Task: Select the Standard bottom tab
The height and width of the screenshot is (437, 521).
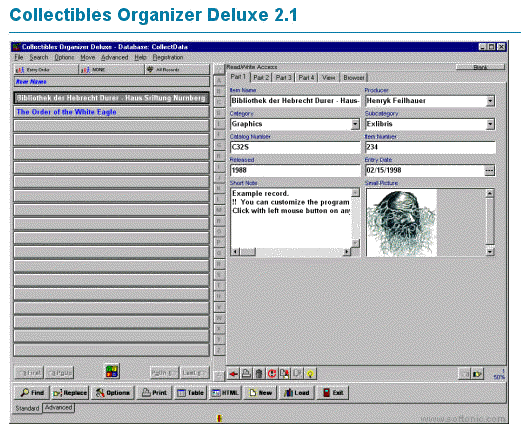Action: pos(27,408)
